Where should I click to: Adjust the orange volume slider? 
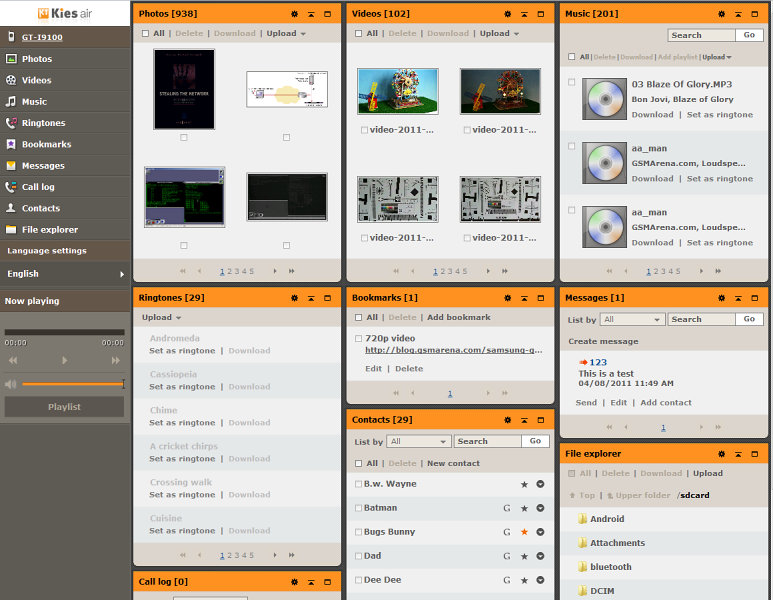pos(73,384)
